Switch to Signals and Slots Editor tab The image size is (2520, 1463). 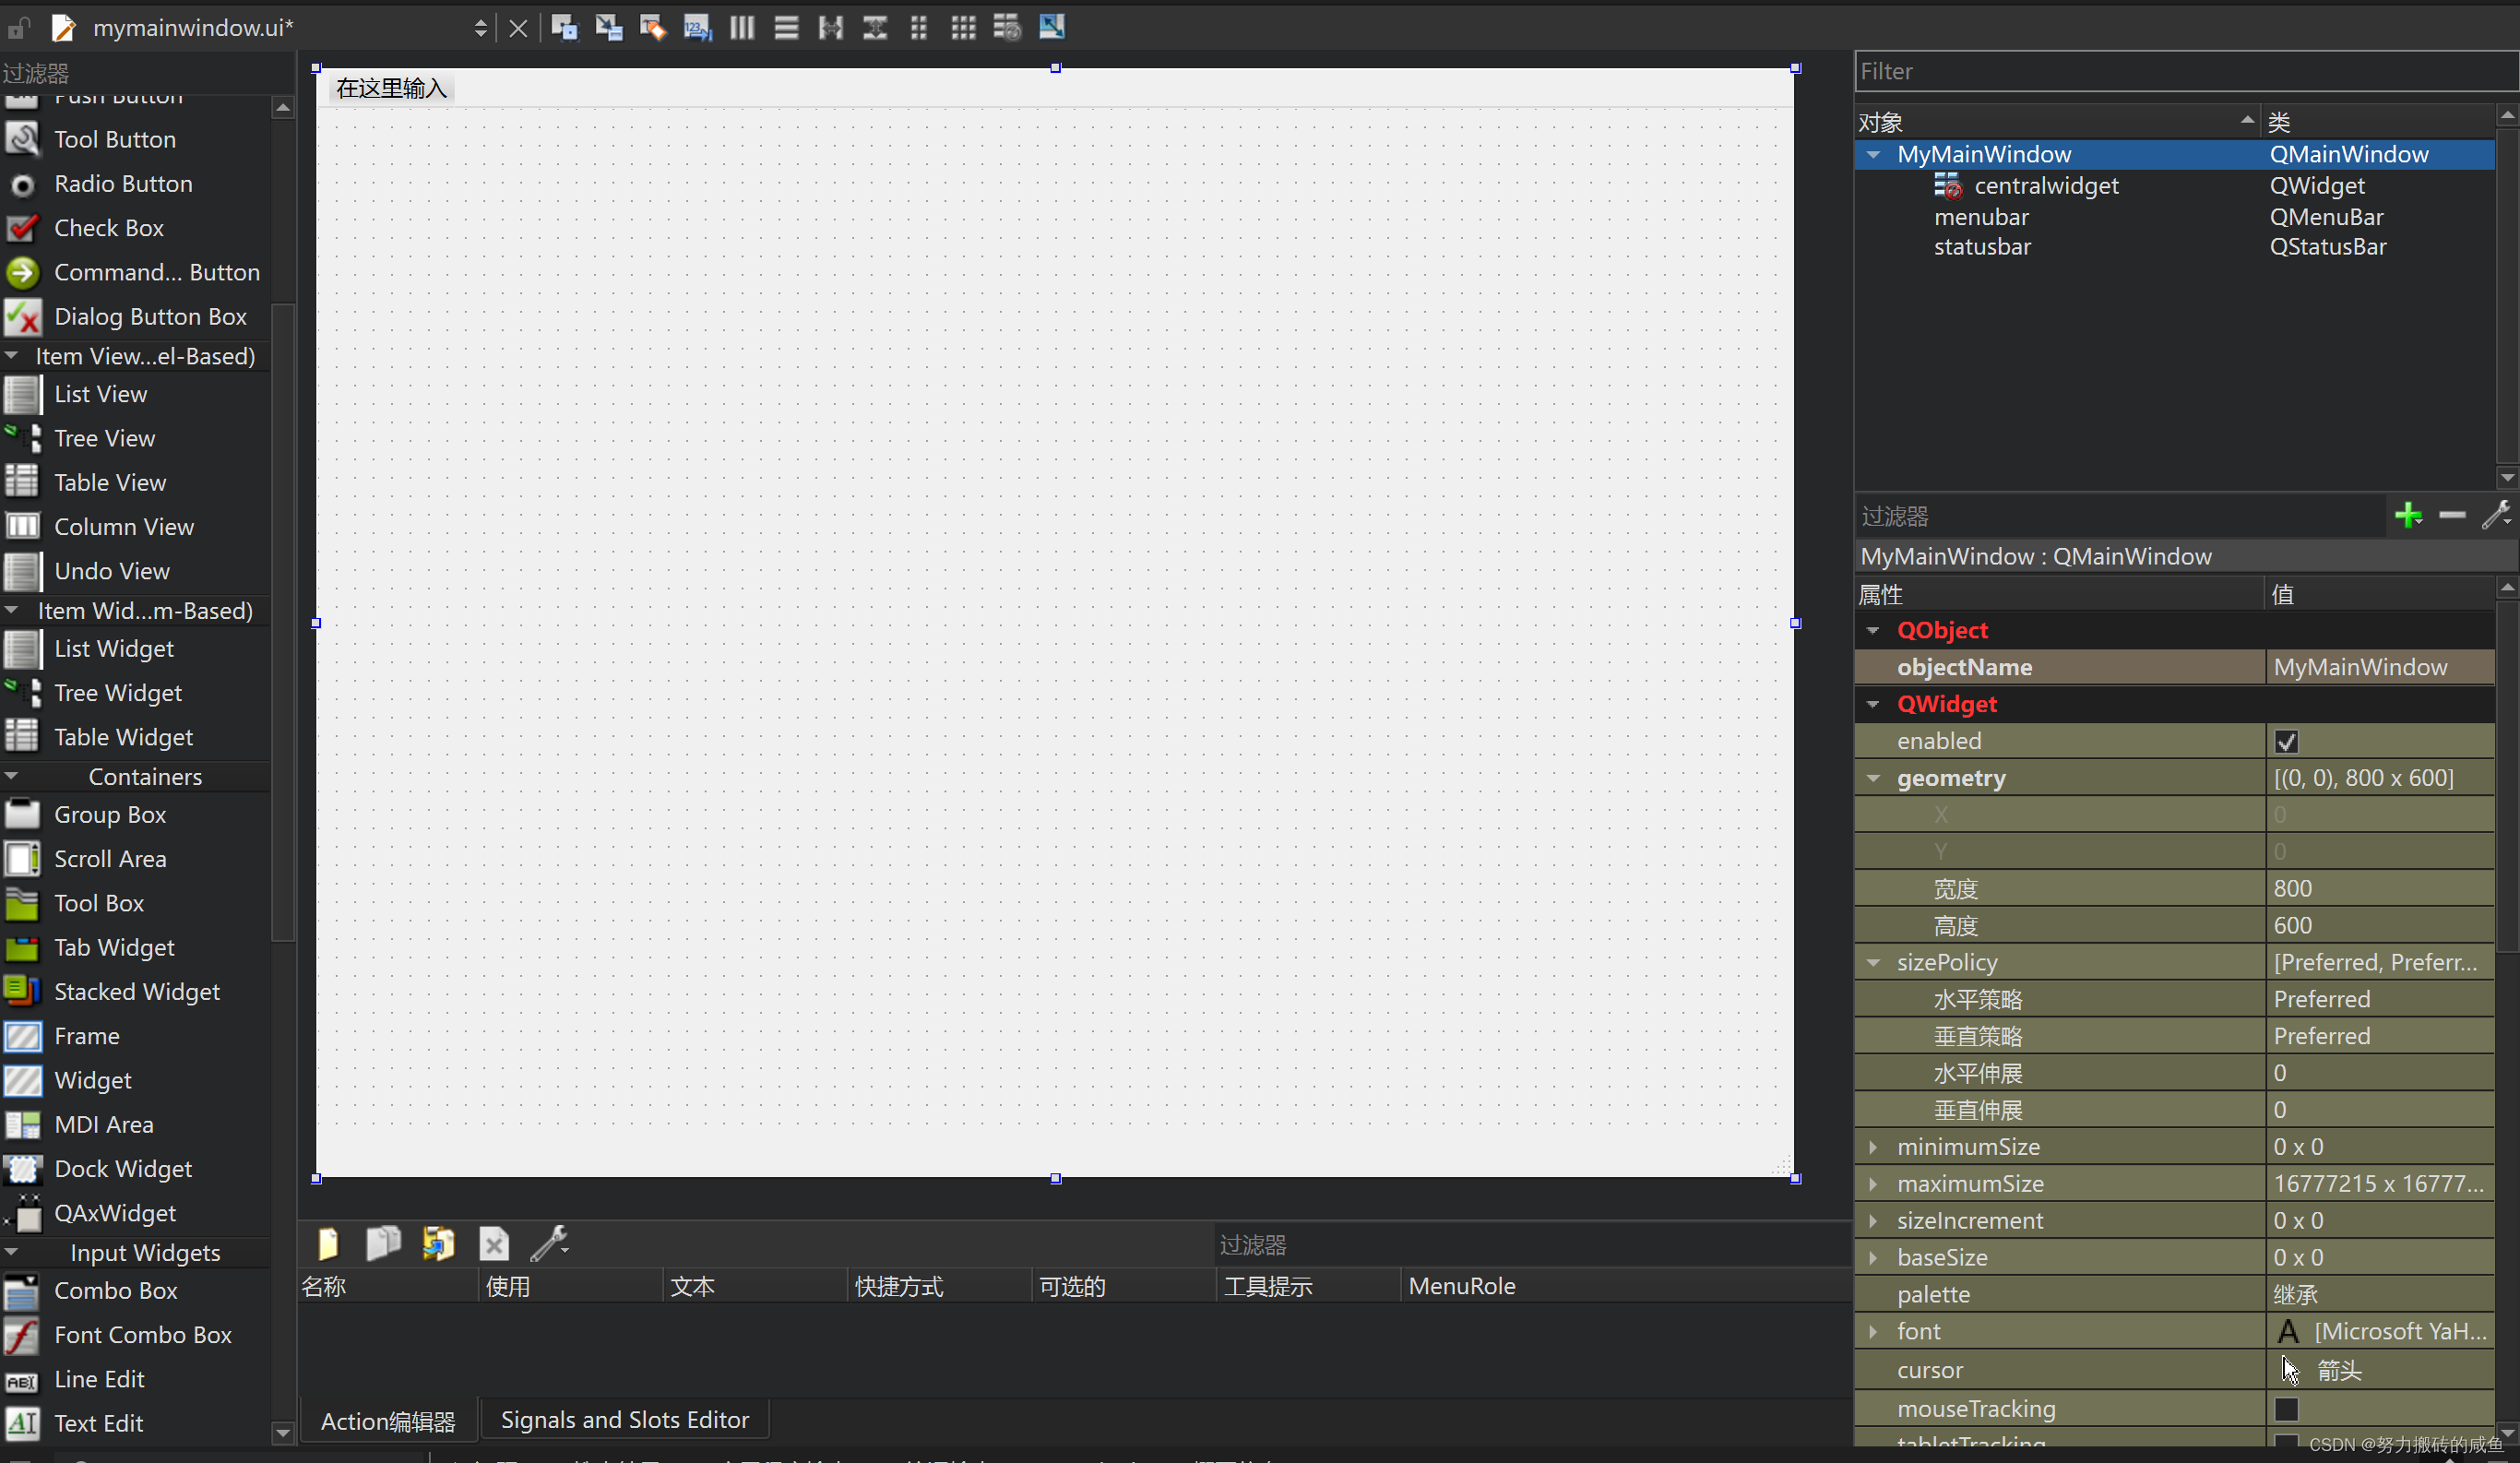[624, 1420]
